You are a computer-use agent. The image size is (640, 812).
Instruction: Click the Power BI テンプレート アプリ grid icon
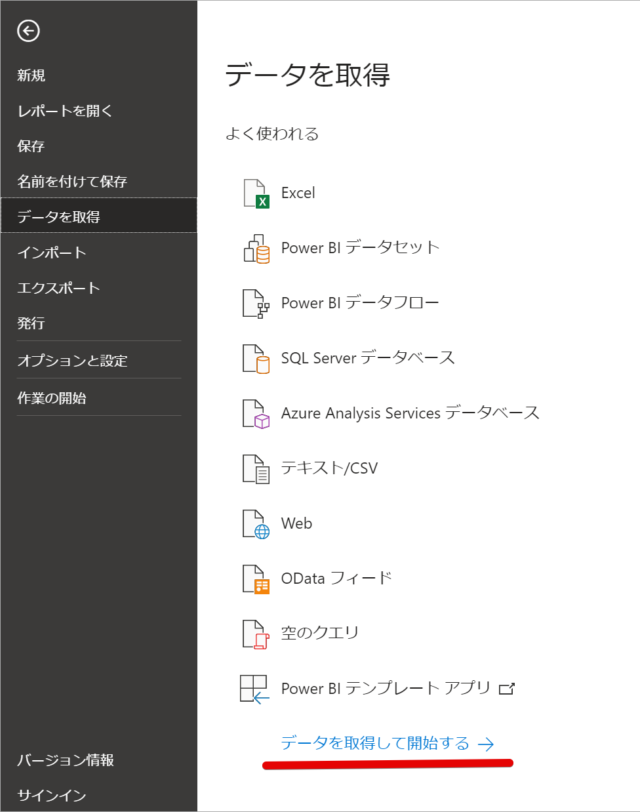[254, 689]
